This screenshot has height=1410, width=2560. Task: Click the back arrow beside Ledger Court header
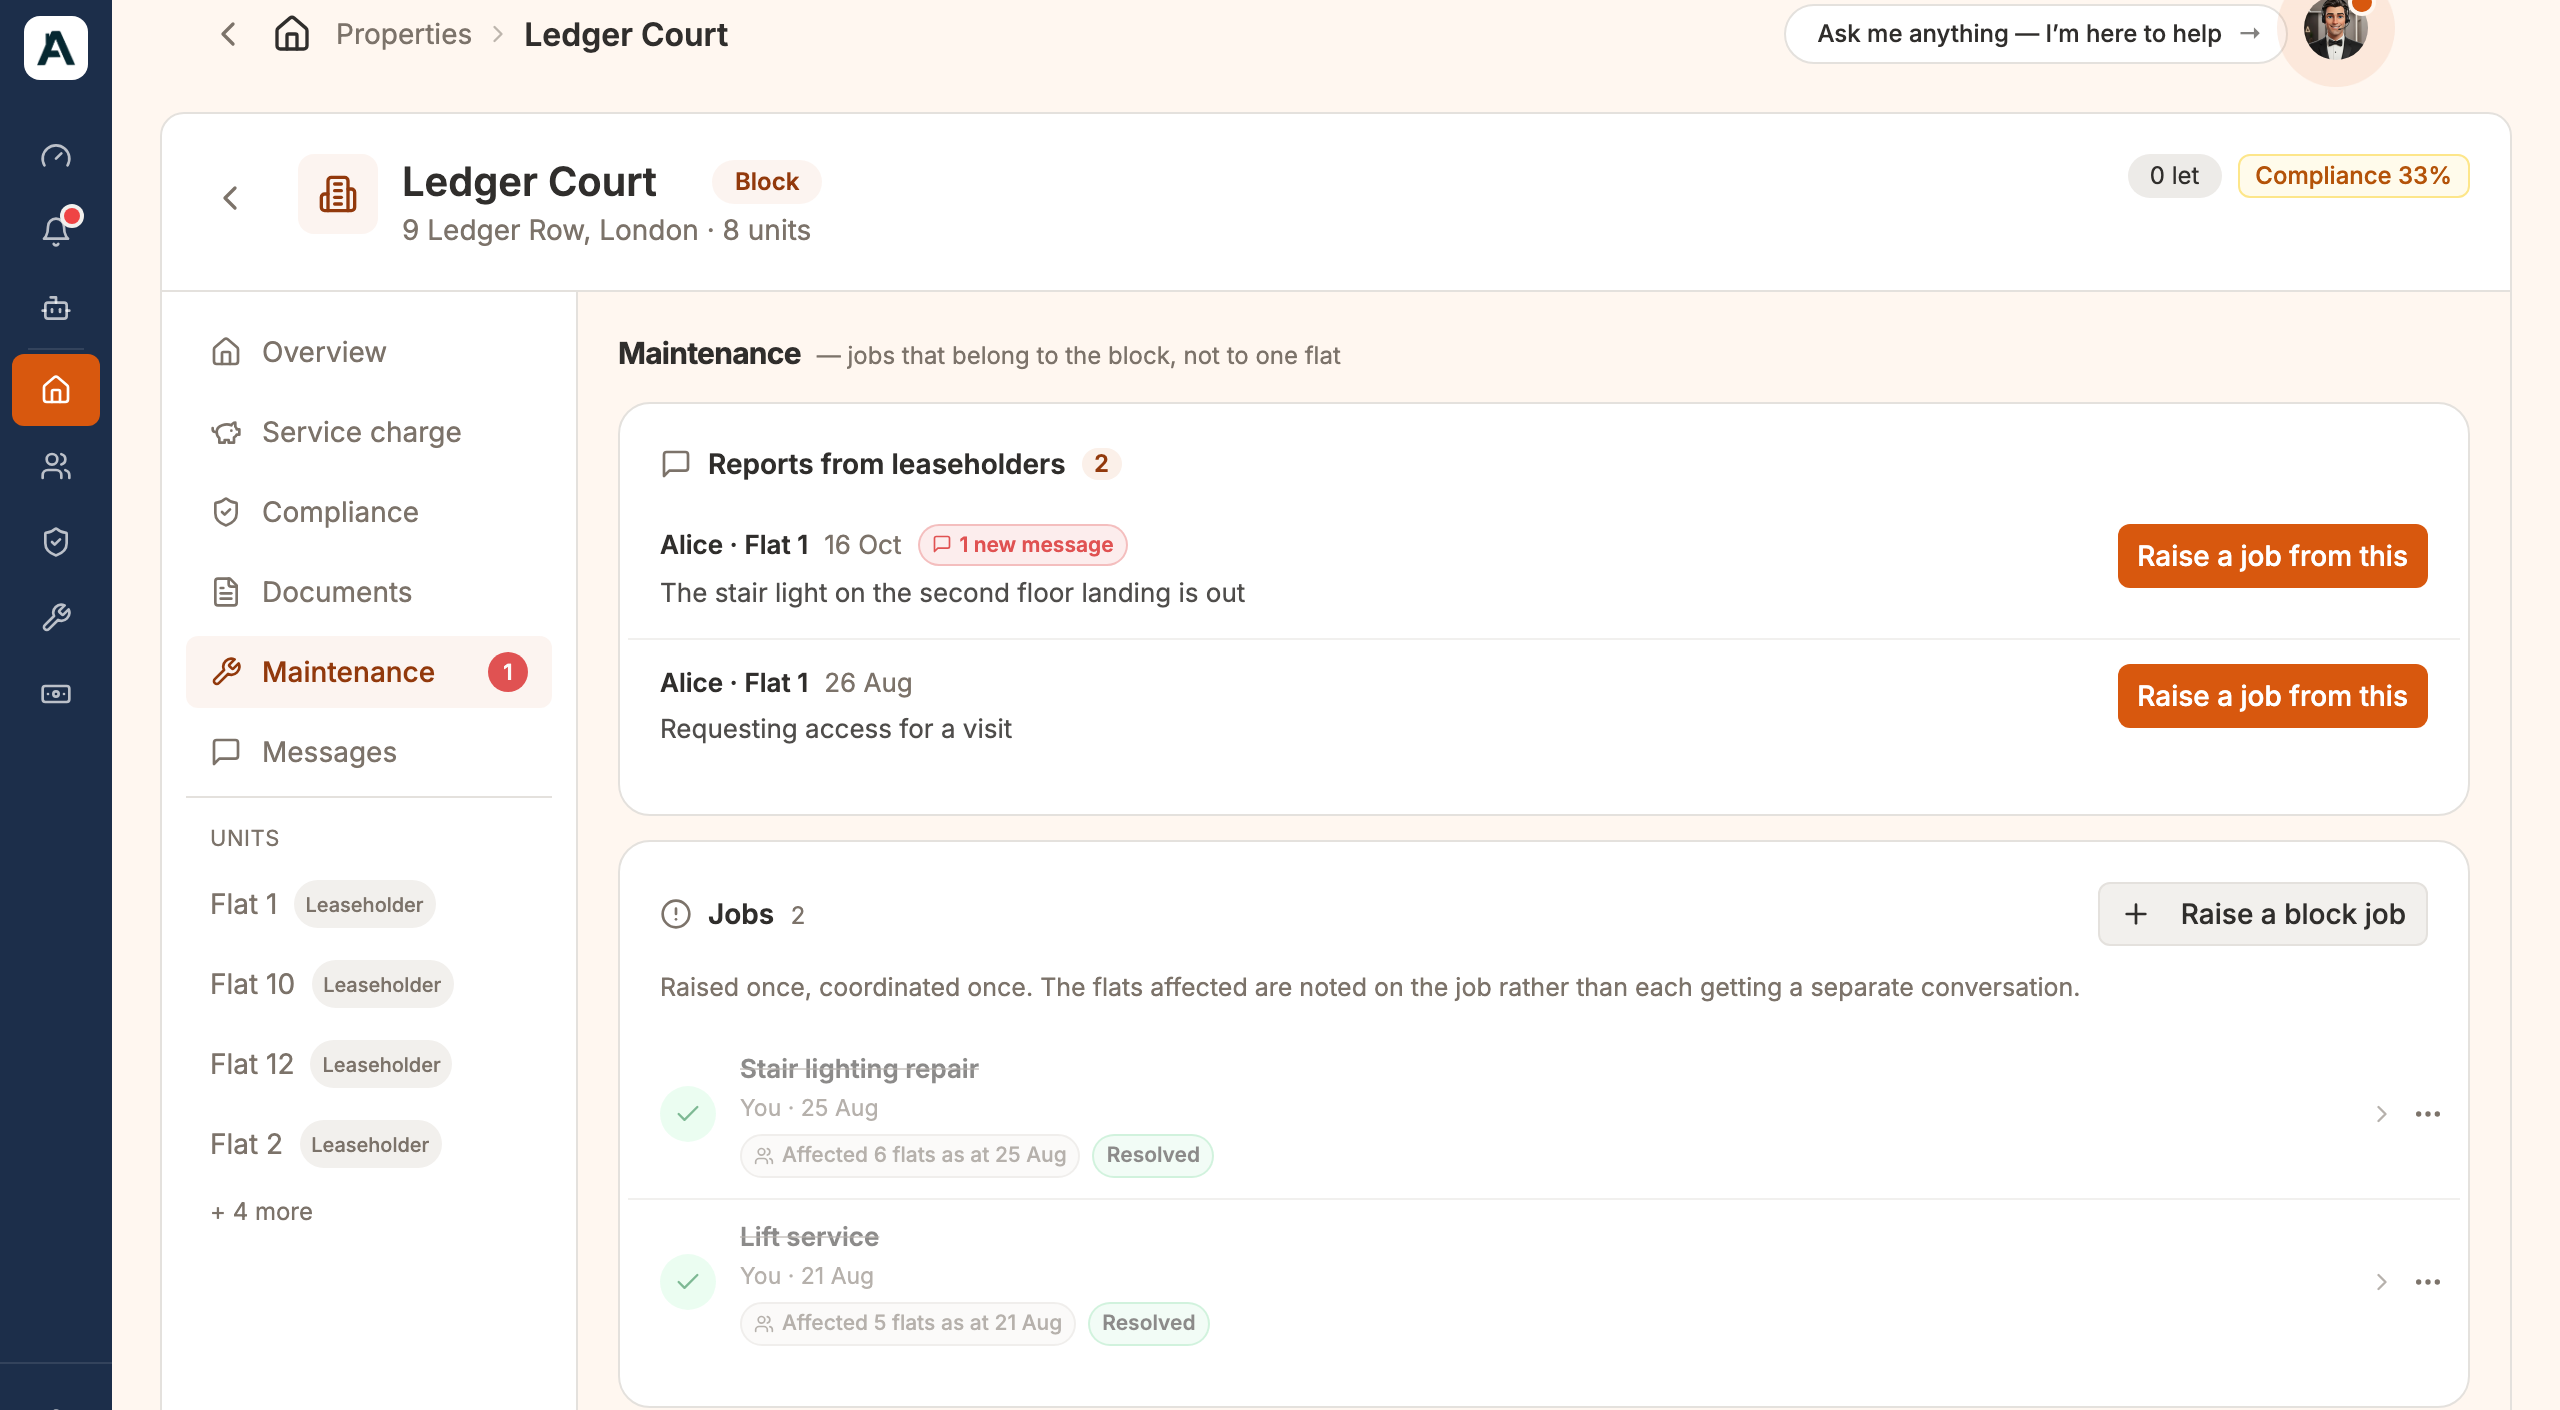coord(231,198)
